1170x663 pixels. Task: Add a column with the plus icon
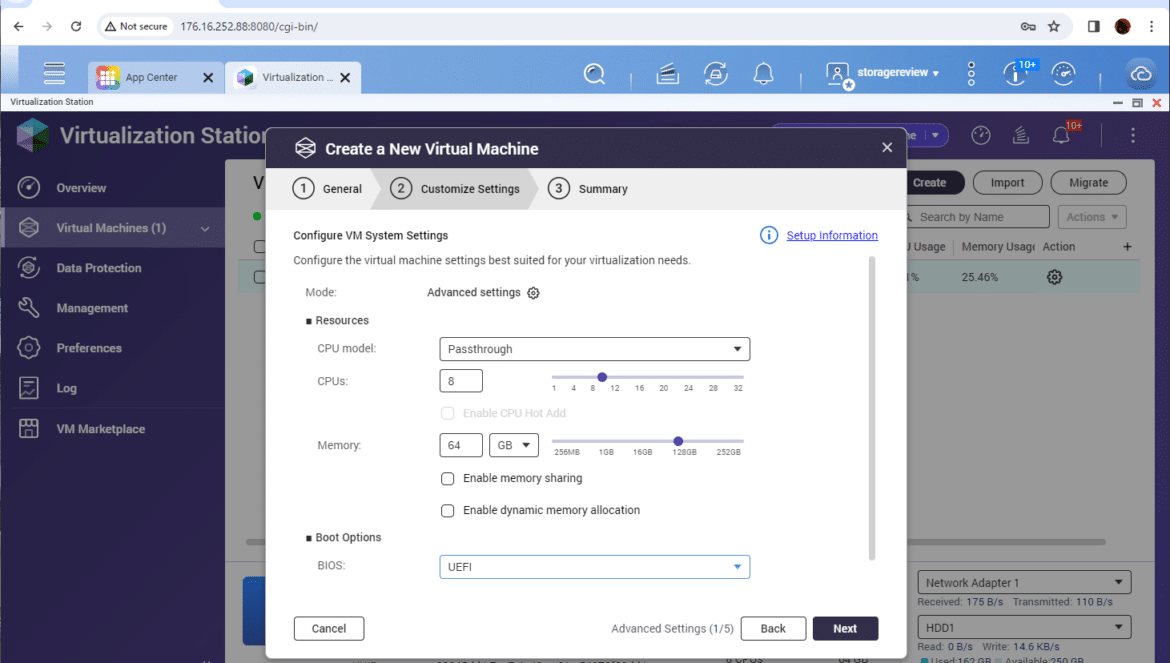click(x=1127, y=247)
